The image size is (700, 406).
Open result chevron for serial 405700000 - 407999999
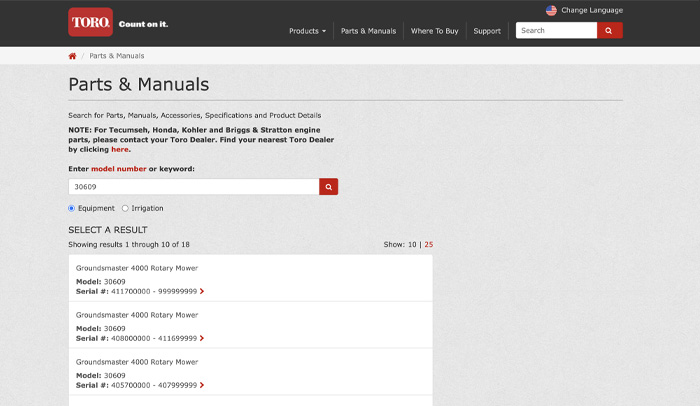[x=202, y=385]
